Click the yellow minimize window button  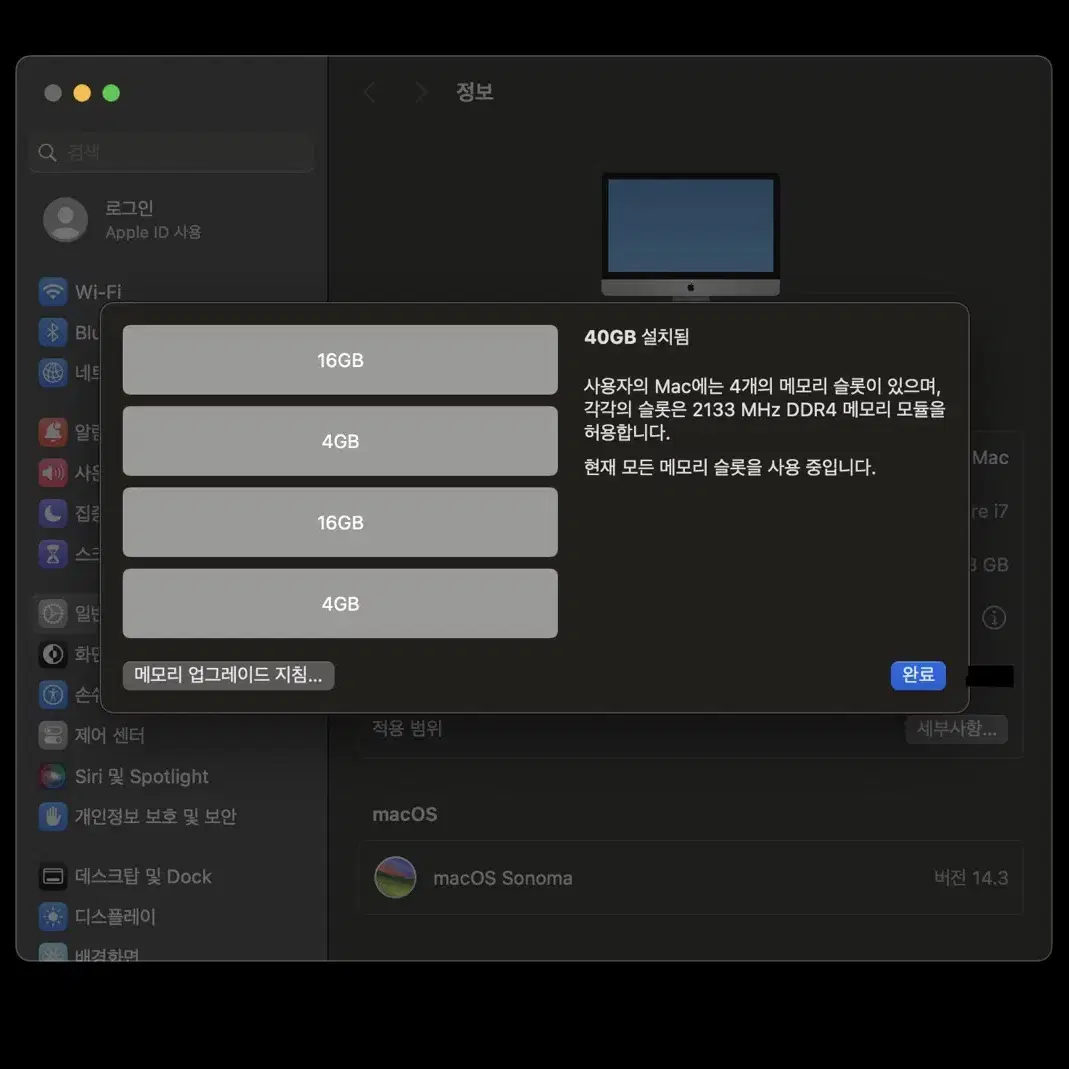click(x=82, y=93)
